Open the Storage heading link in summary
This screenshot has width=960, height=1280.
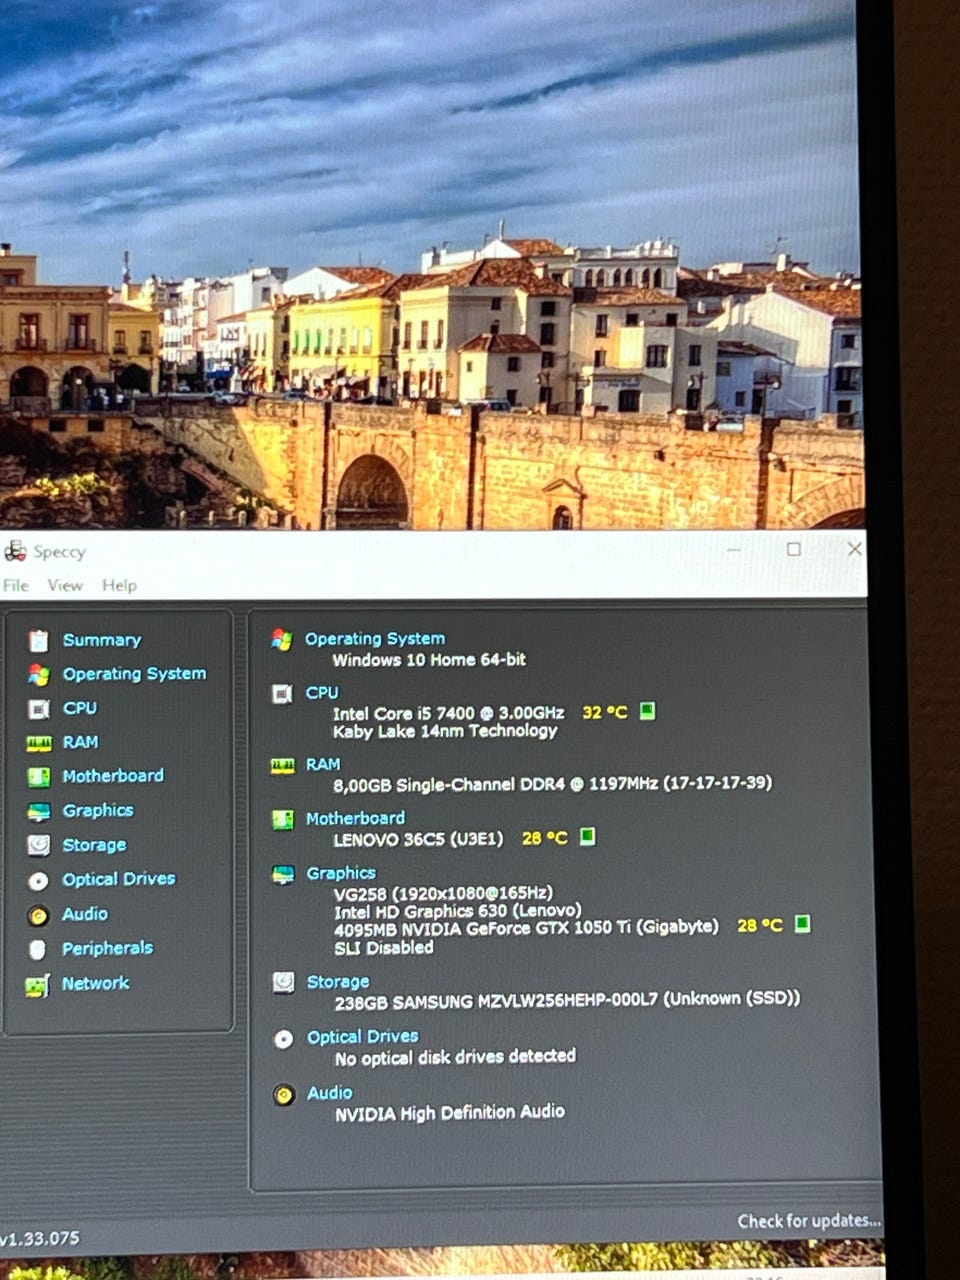click(338, 982)
